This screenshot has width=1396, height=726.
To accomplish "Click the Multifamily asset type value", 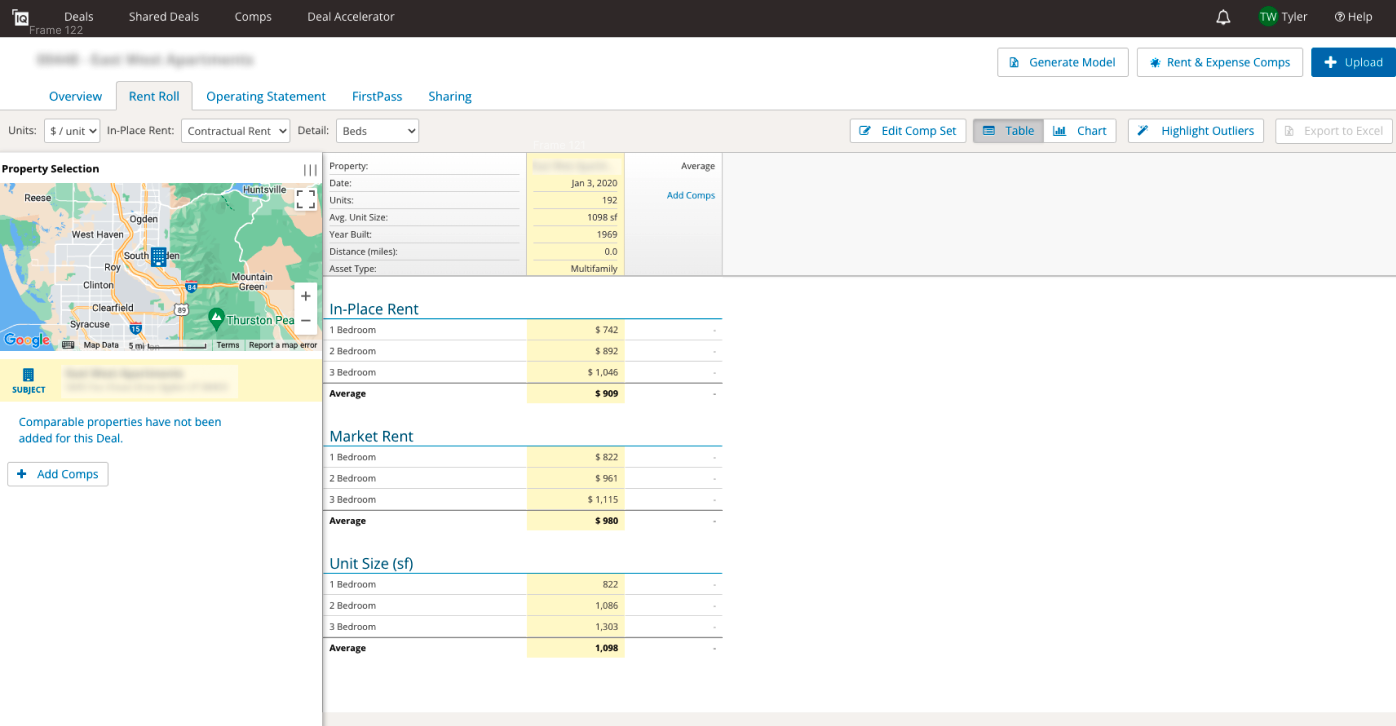I will point(594,268).
